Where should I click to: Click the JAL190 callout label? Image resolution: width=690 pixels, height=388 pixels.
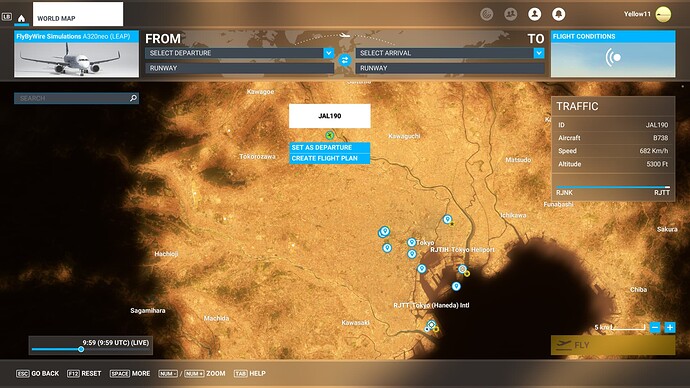tap(330, 116)
